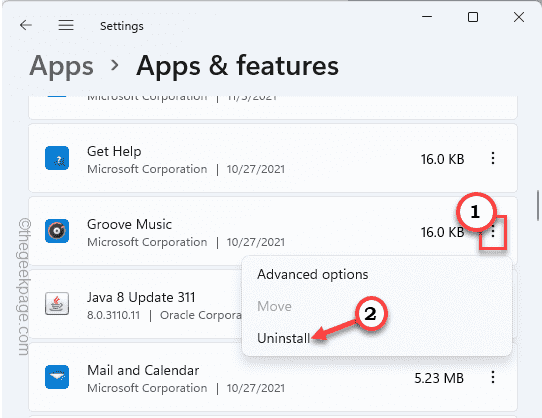Screen dimensions: 542x418
Task: Open more options for Groove Music
Action: [x=493, y=232]
